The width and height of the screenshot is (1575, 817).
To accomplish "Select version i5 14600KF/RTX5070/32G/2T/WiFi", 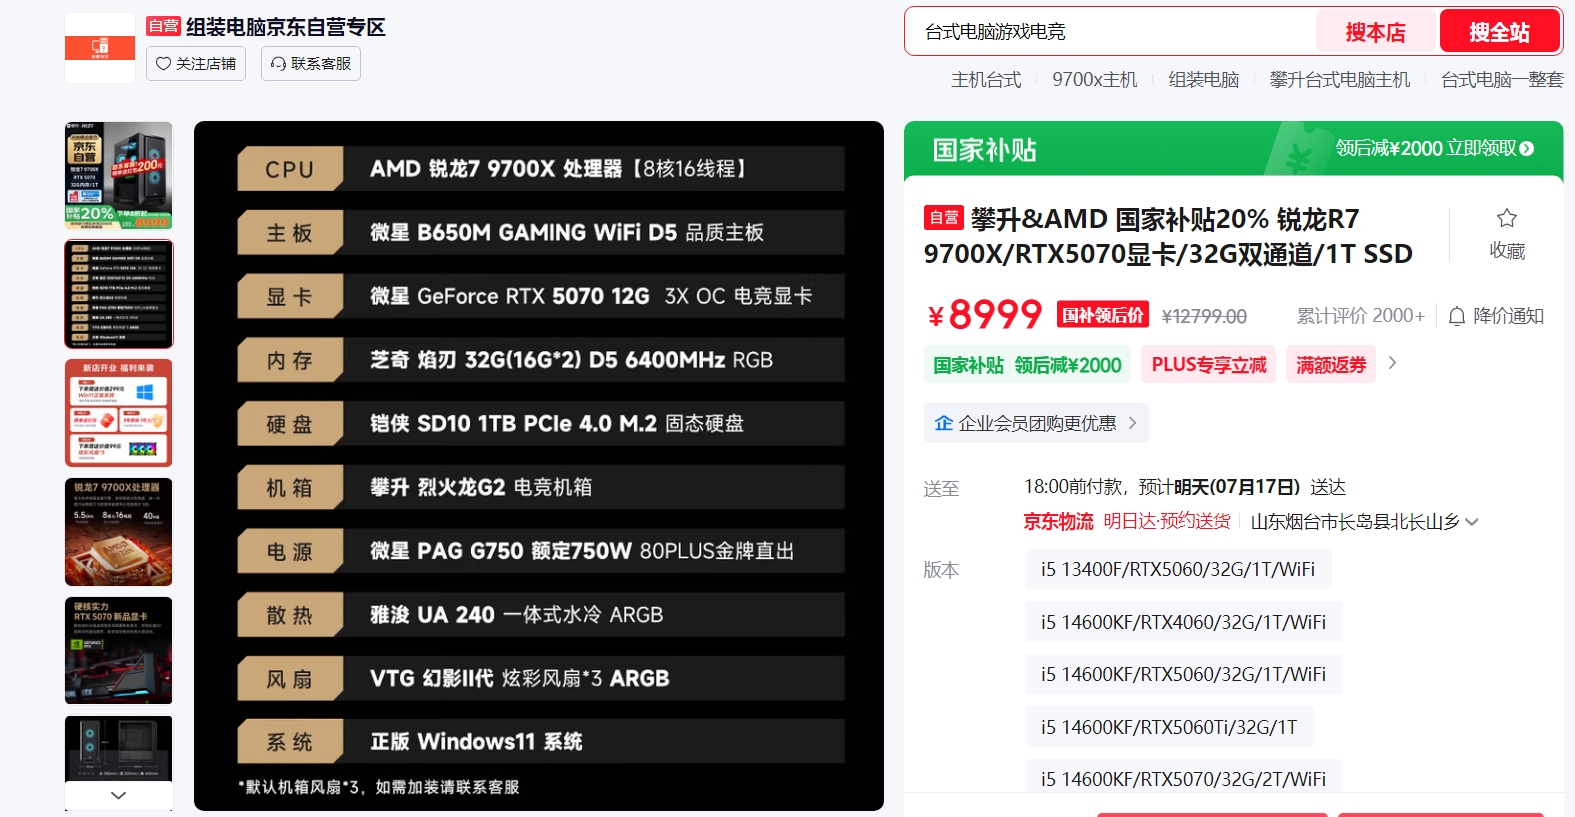I will click(1183, 778).
